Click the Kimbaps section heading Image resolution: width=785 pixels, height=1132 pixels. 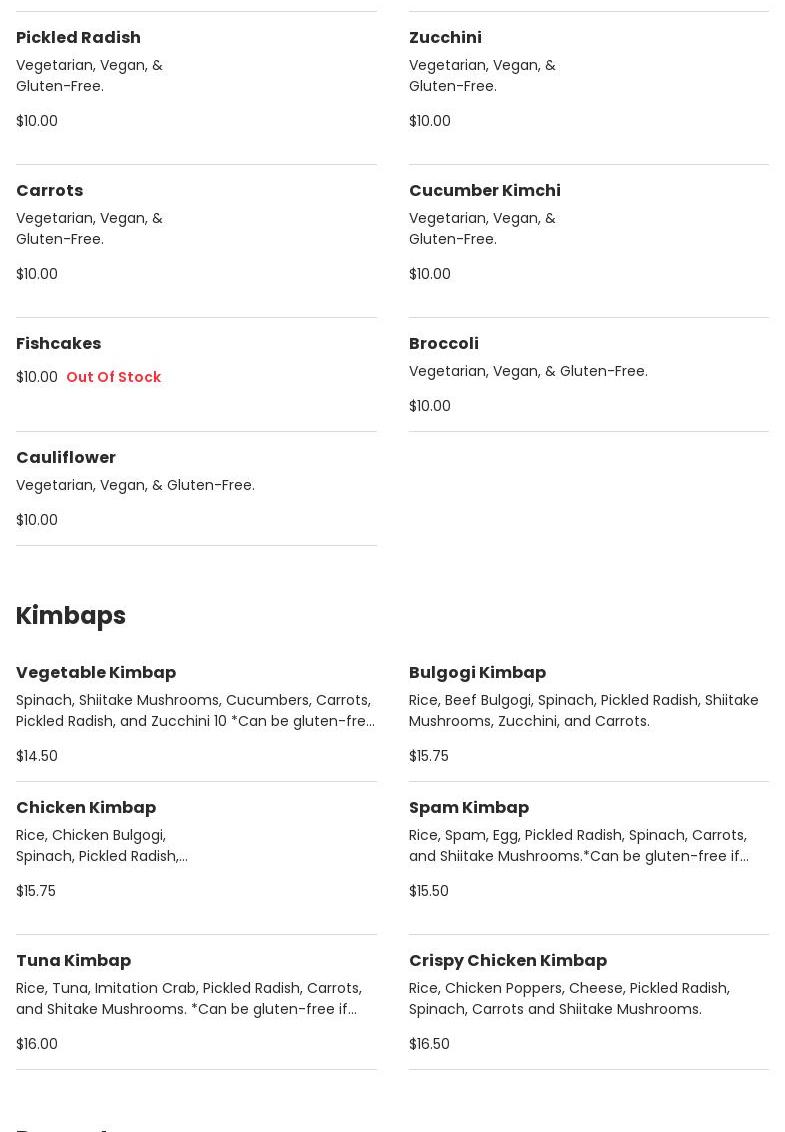pyautogui.click(x=71, y=616)
